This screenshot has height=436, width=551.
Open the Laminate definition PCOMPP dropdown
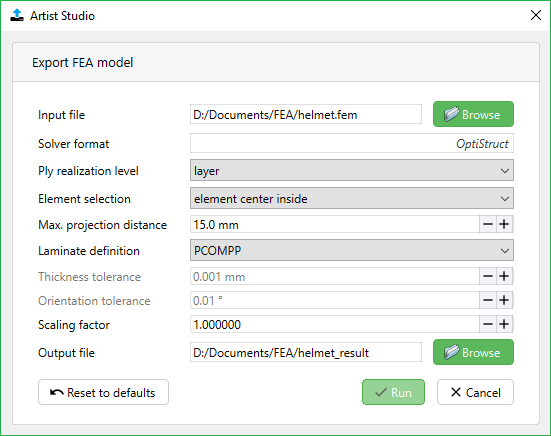[352, 250]
